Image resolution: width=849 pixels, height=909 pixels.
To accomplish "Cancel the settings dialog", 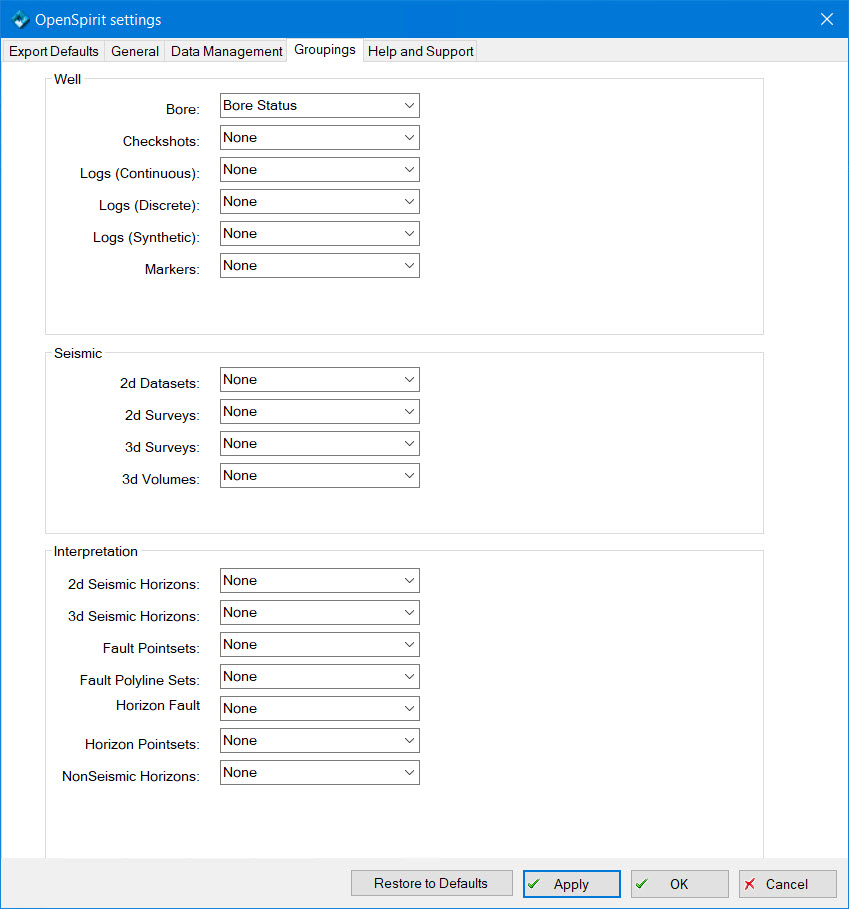I will 787,883.
